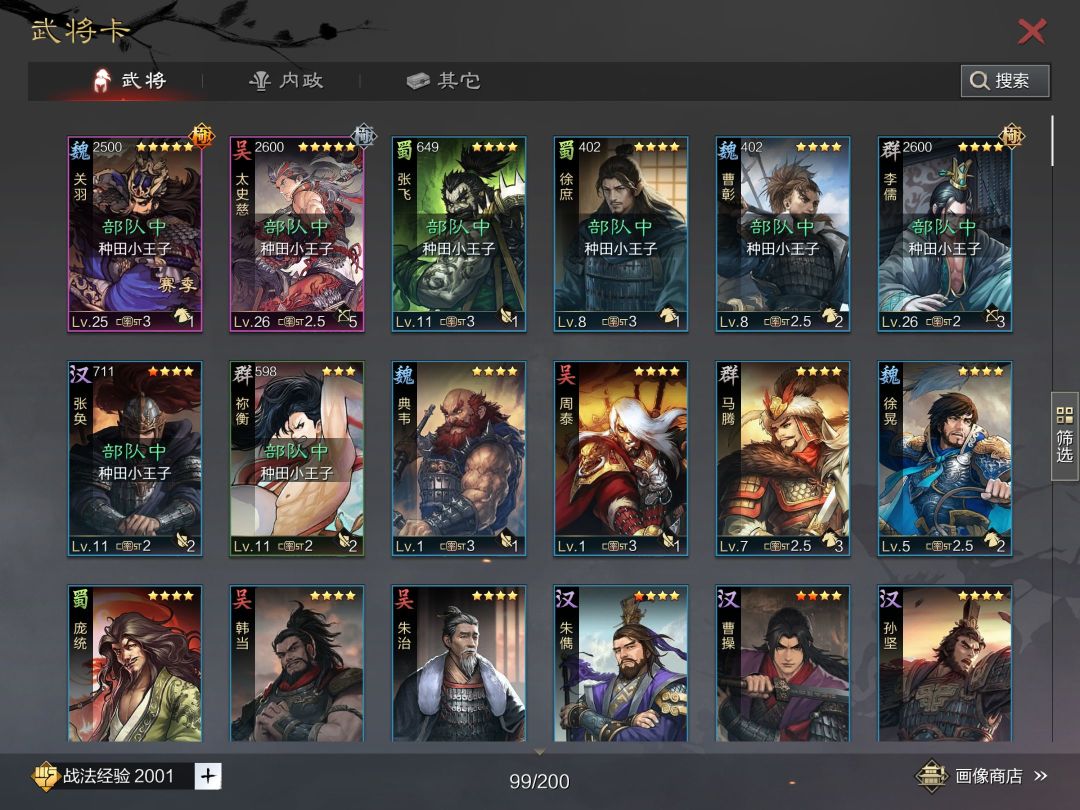Select the 韩当 general card

point(297,663)
